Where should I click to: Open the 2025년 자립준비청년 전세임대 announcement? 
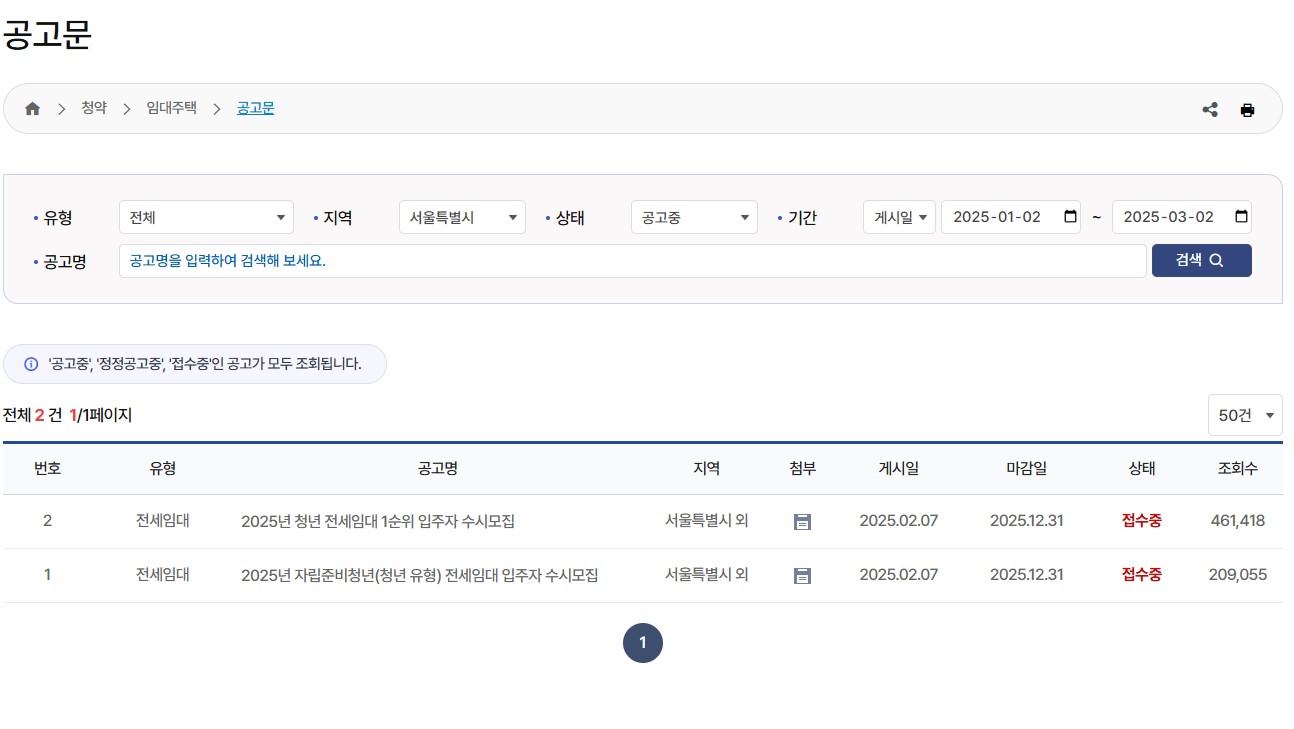coord(420,574)
